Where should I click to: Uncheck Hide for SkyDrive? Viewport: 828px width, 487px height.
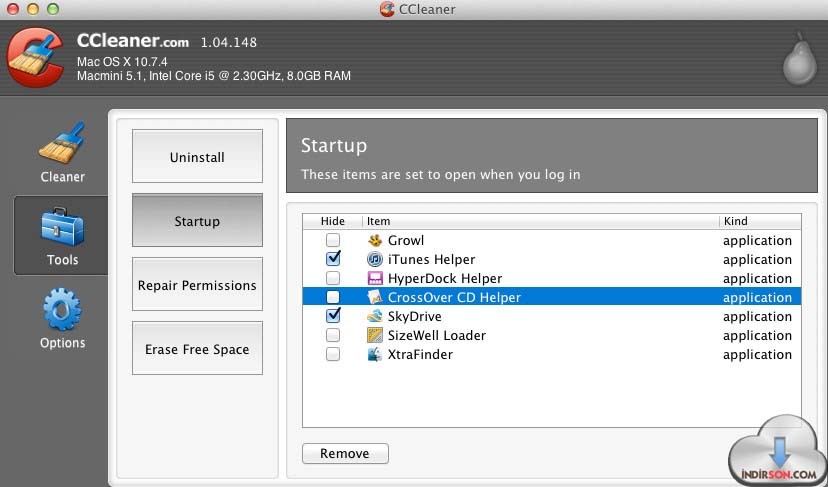tap(333, 316)
